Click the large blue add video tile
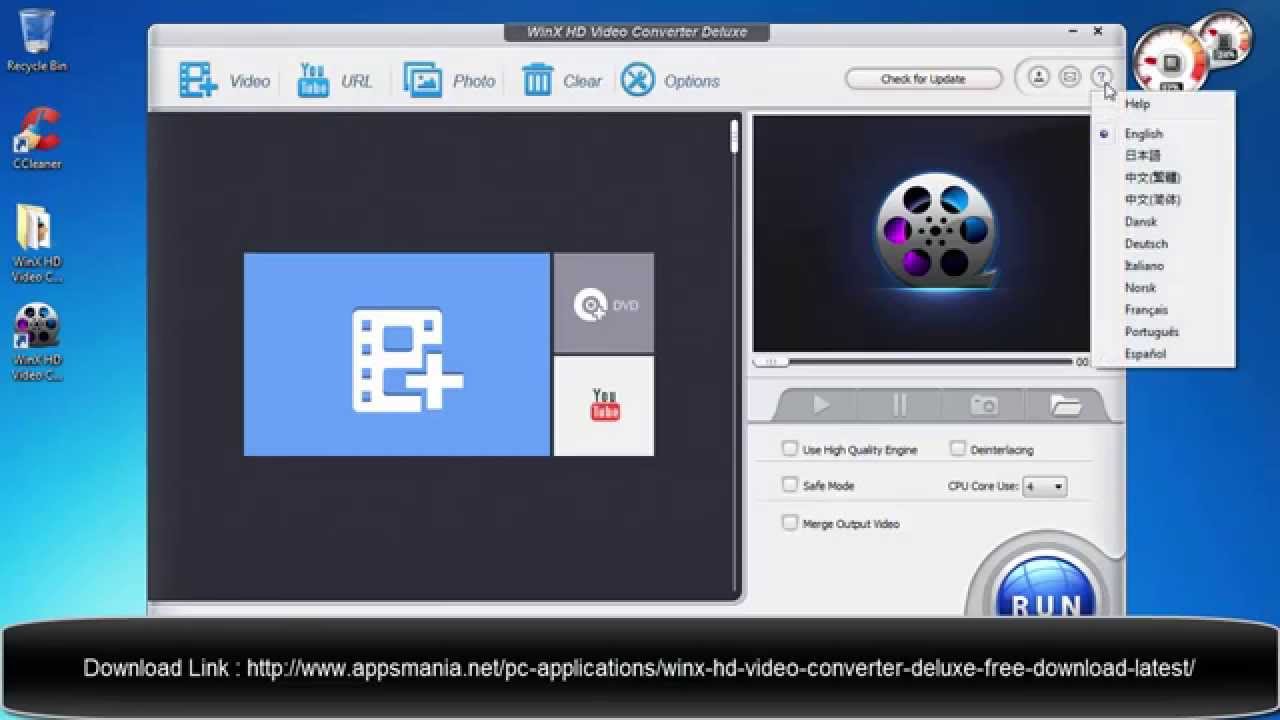The image size is (1280, 720). coord(397,355)
